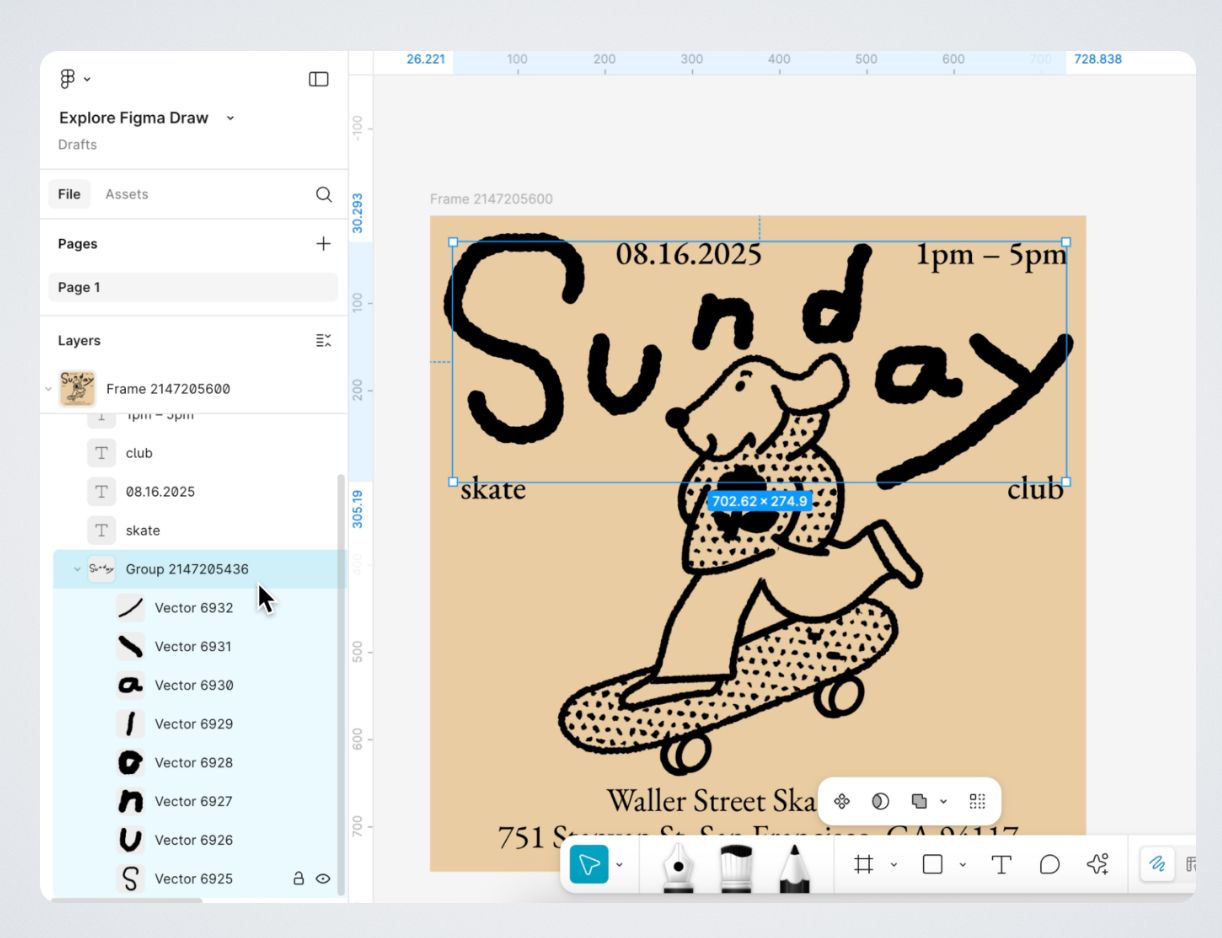Select the Vector 6927 layer
Screen dimensions: 1222x938
(x=196, y=801)
